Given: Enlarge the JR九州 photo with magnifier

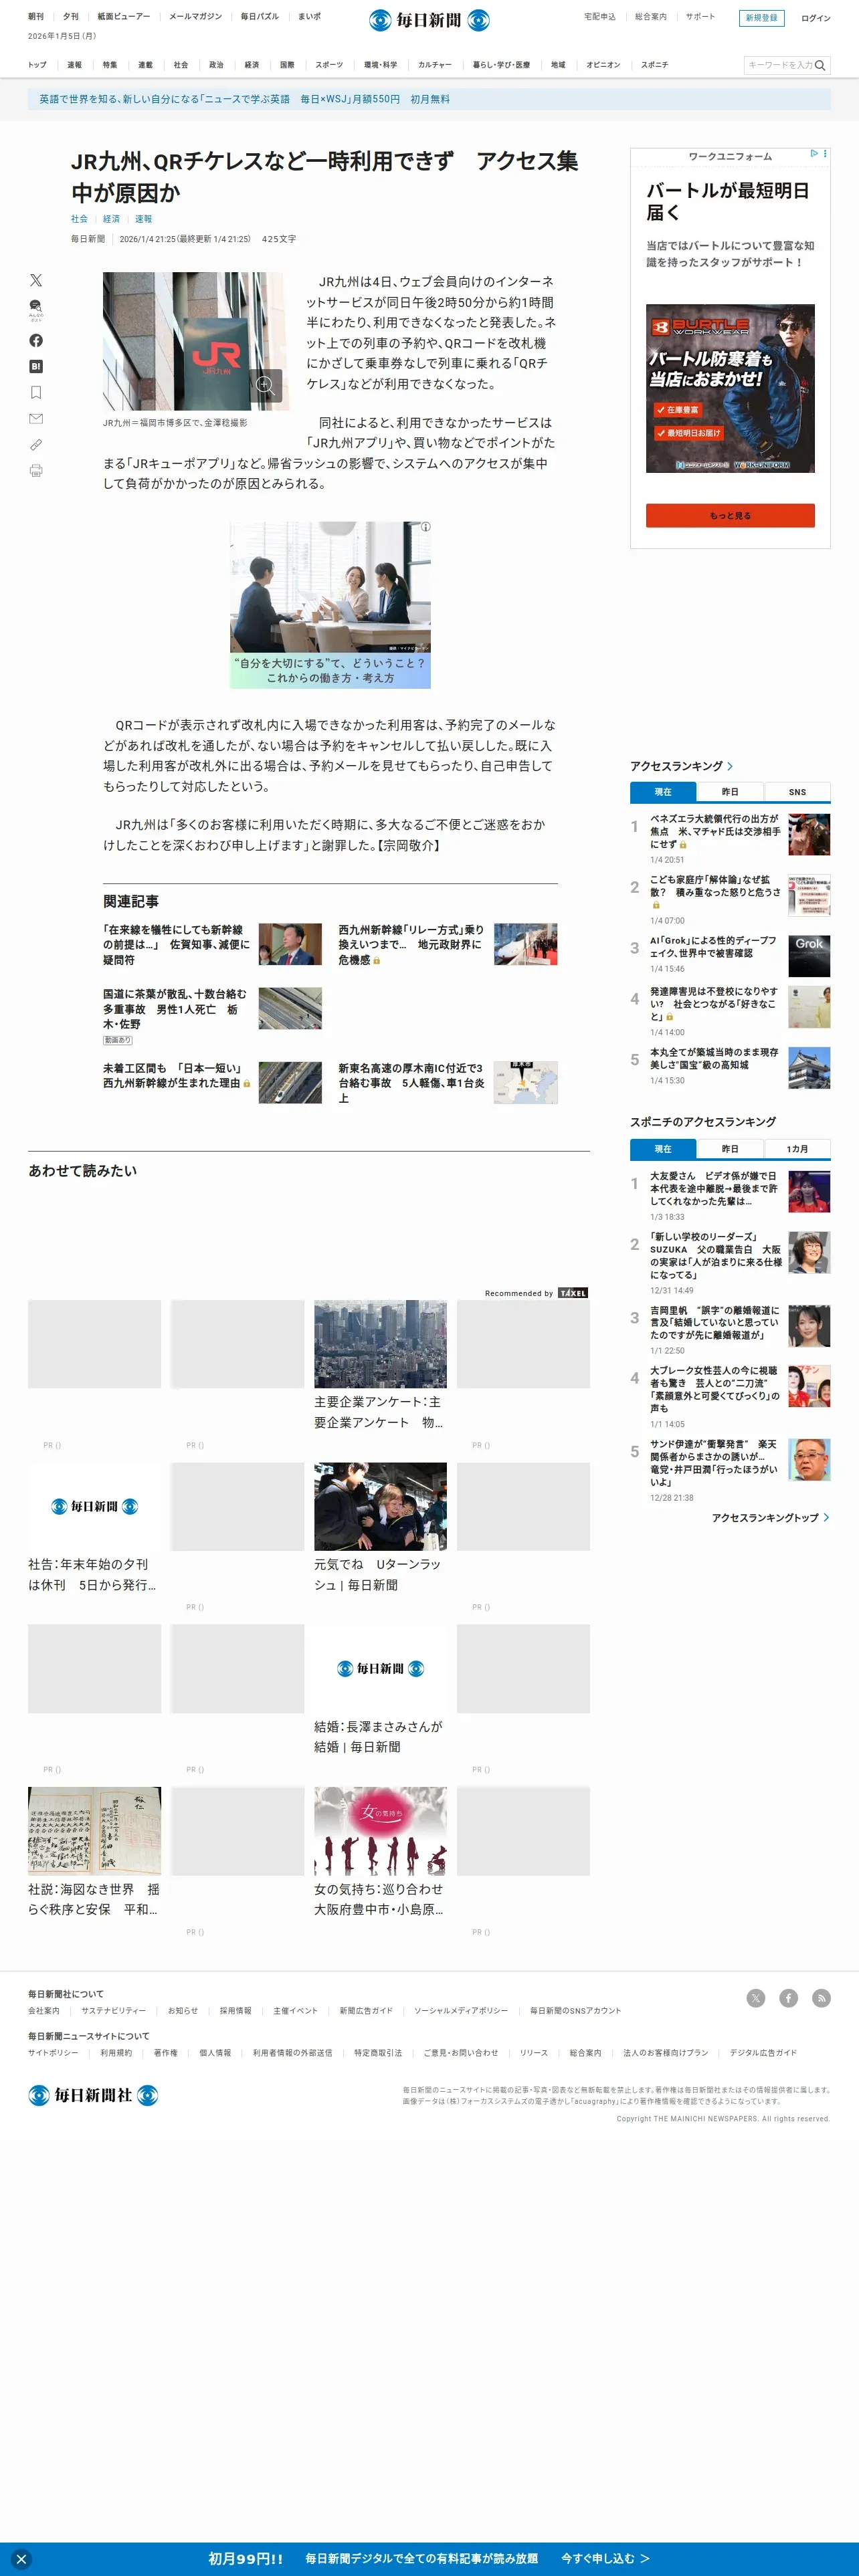Looking at the screenshot, I should [265, 385].
